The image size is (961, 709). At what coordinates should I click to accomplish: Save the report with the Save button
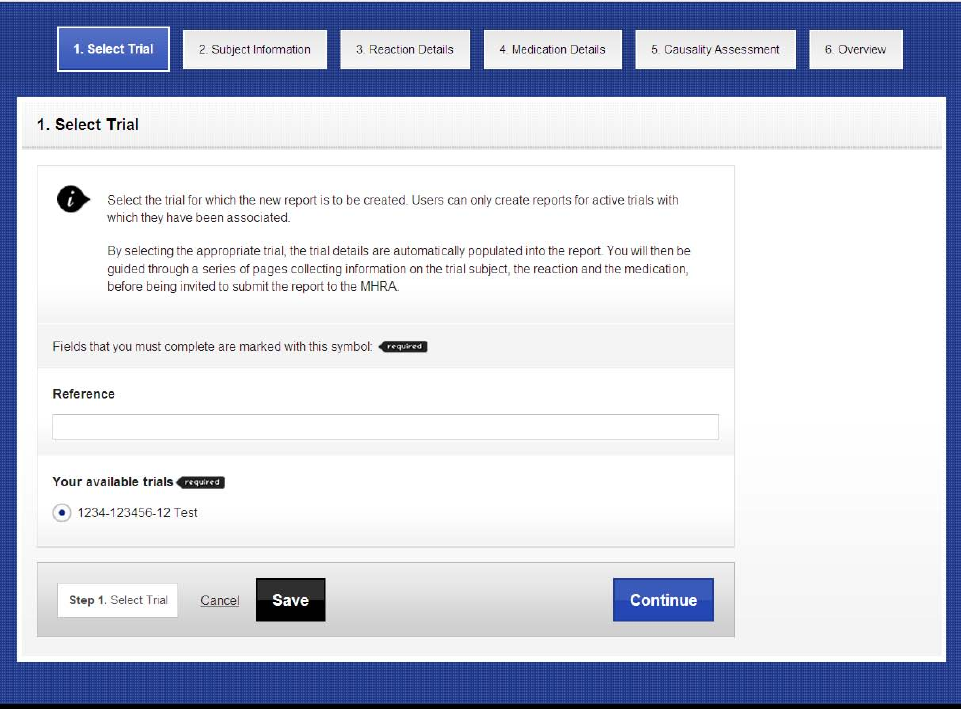[x=291, y=600]
